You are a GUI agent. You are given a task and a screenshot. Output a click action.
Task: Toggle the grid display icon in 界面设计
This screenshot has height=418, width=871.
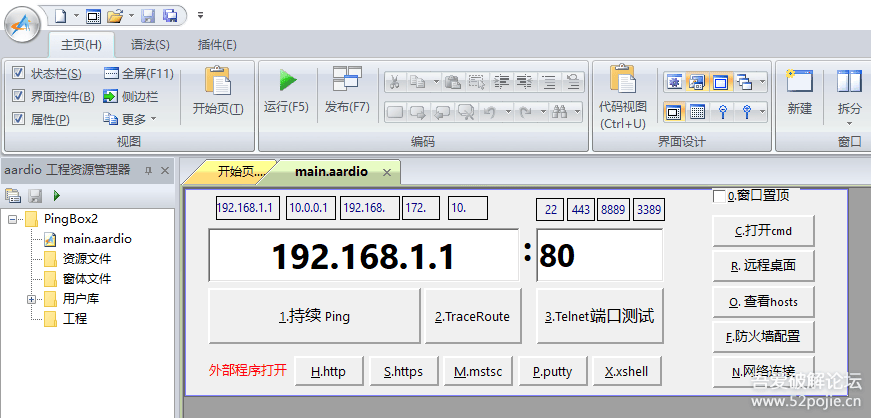(x=697, y=112)
